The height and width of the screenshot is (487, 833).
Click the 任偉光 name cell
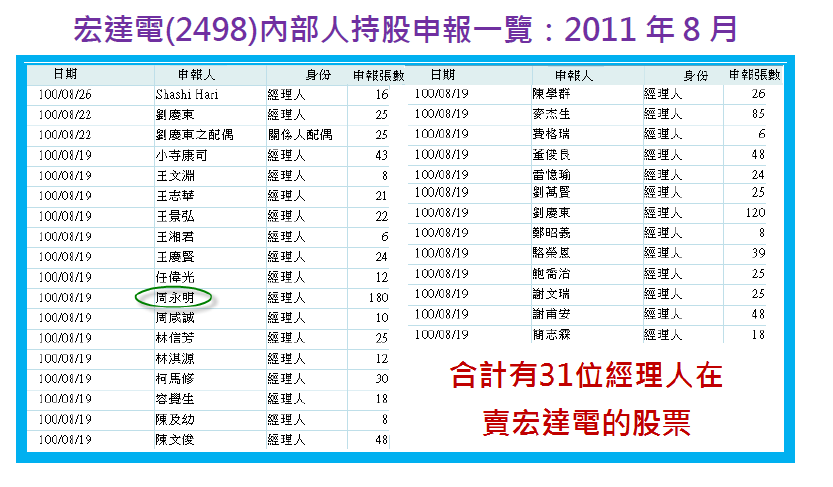[x=175, y=278]
